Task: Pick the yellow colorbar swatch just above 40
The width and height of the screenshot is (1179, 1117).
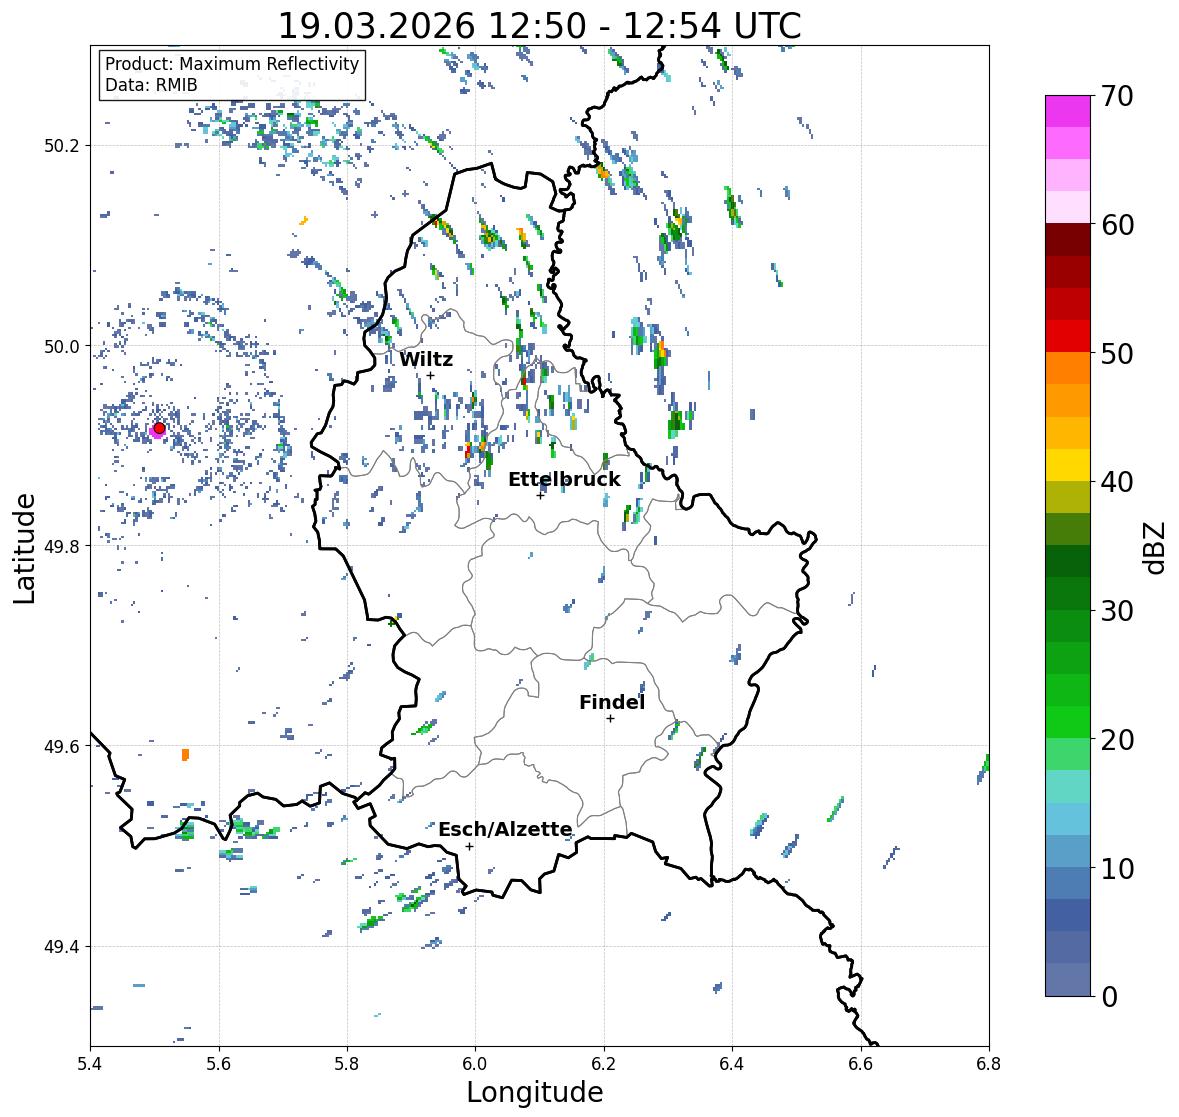Action: (1068, 465)
